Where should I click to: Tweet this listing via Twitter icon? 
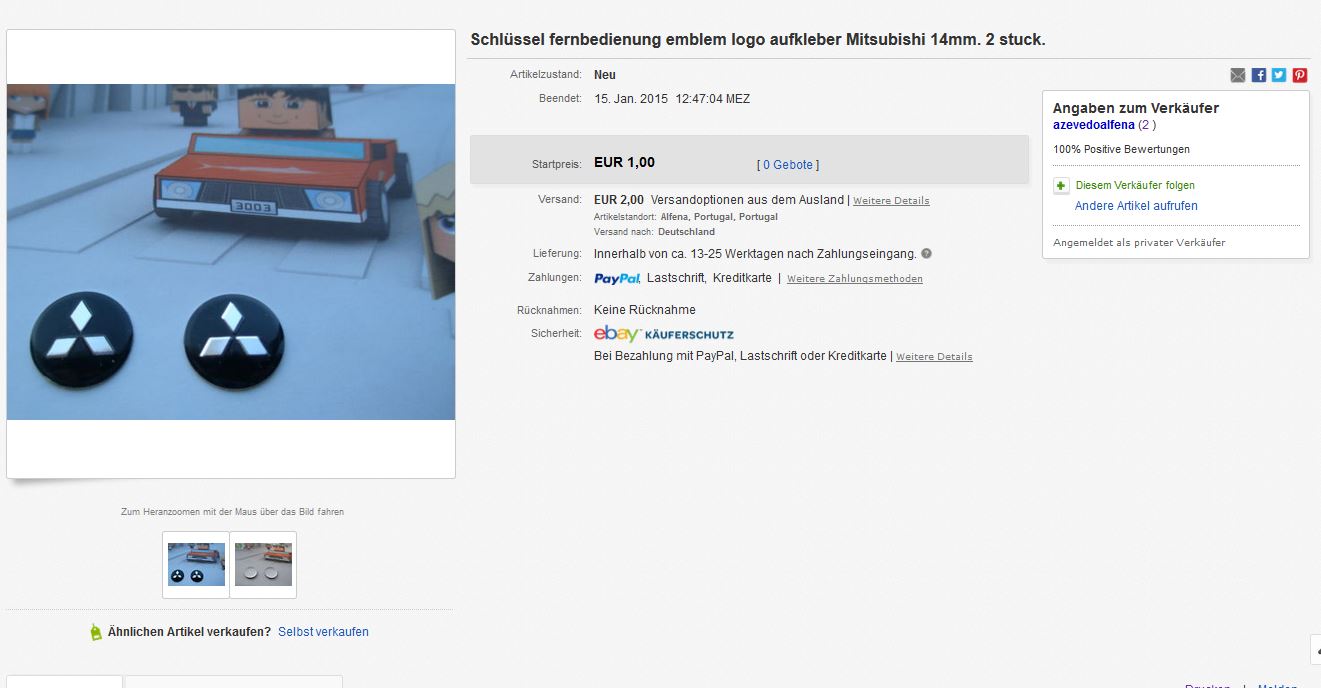1279,75
